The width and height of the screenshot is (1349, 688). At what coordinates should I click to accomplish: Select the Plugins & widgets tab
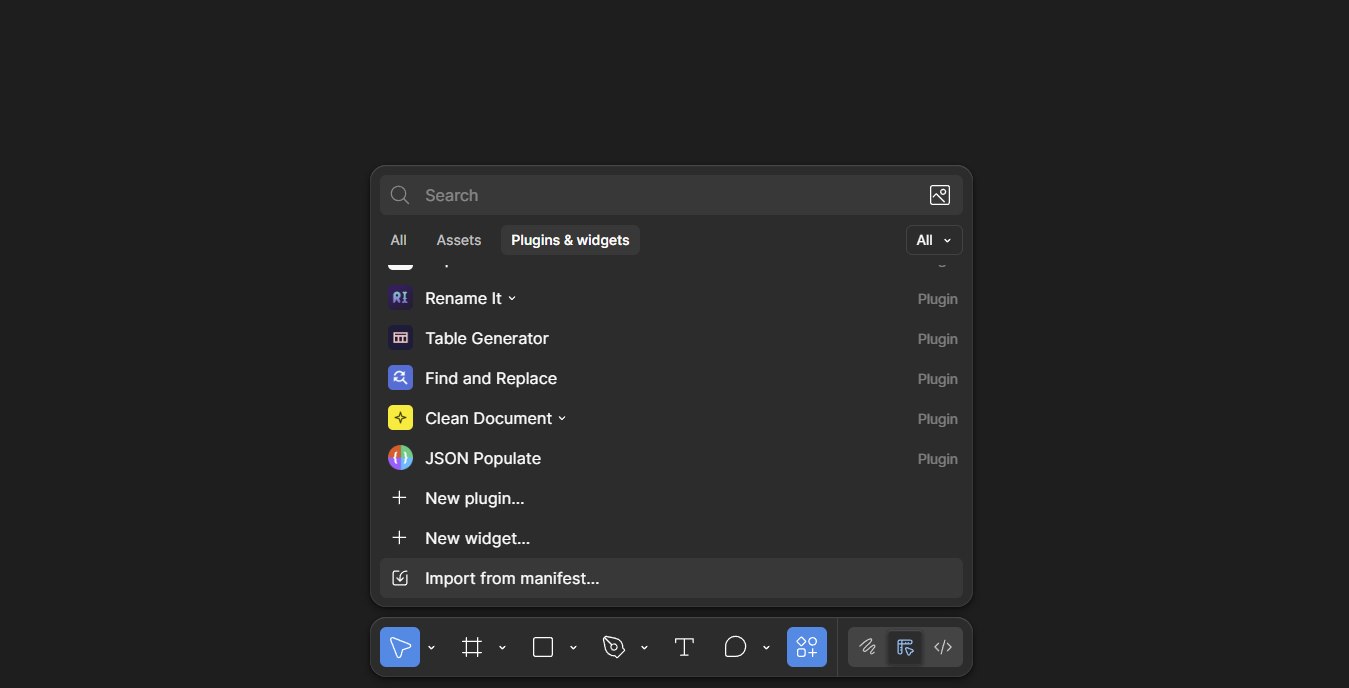click(x=570, y=240)
